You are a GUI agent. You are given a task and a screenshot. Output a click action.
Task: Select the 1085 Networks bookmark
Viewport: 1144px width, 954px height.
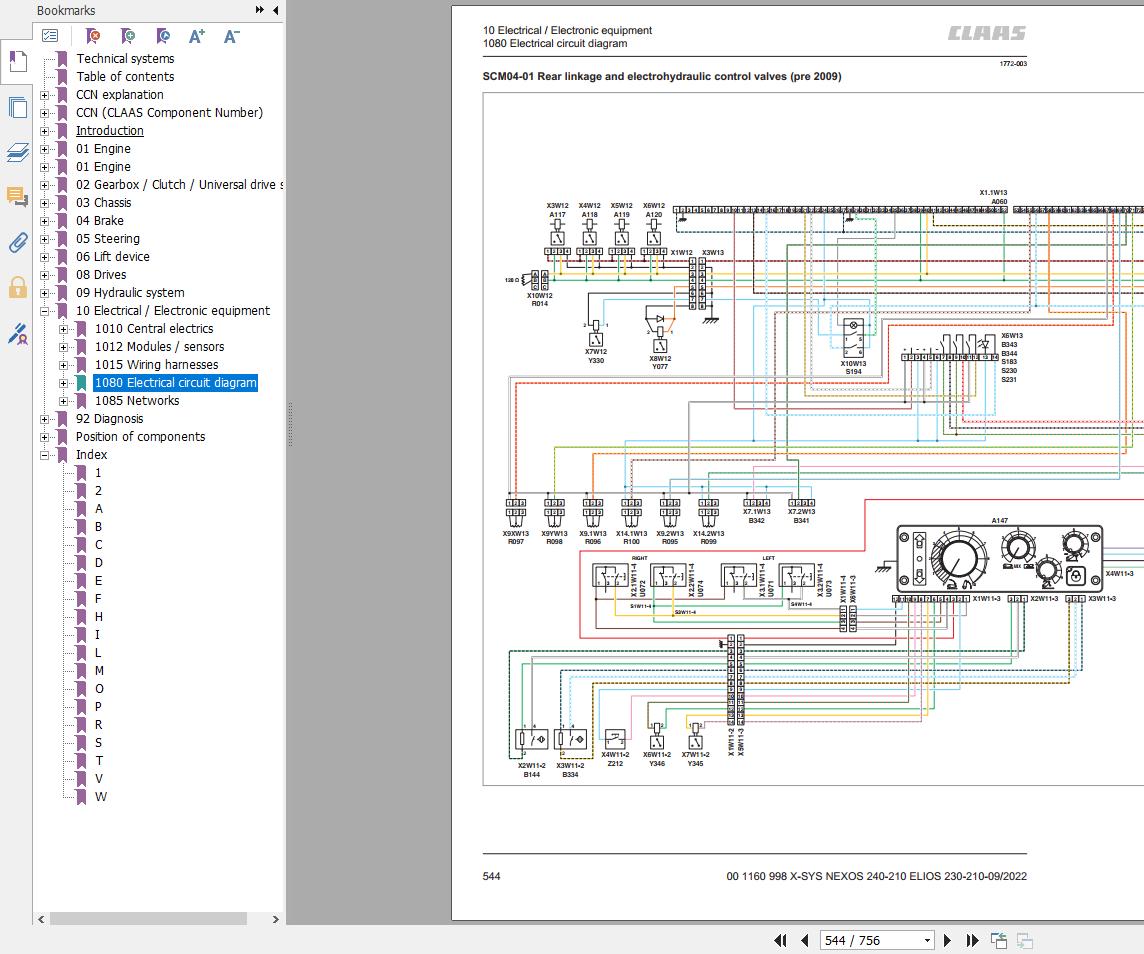pyautogui.click(x=137, y=401)
